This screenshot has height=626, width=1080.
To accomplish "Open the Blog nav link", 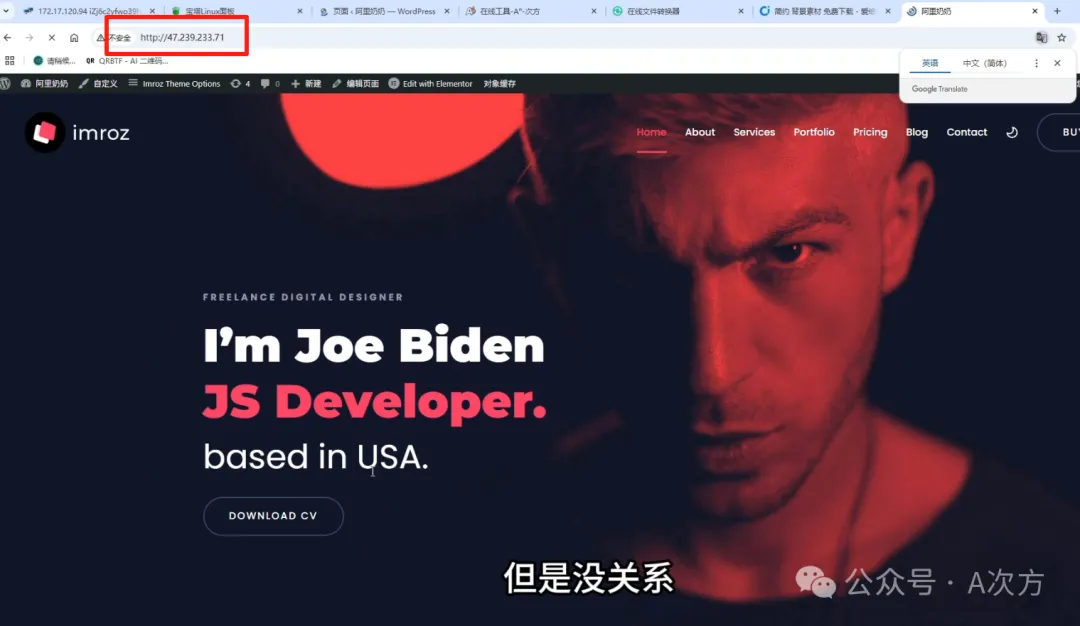I will pyautogui.click(x=917, y=132).
